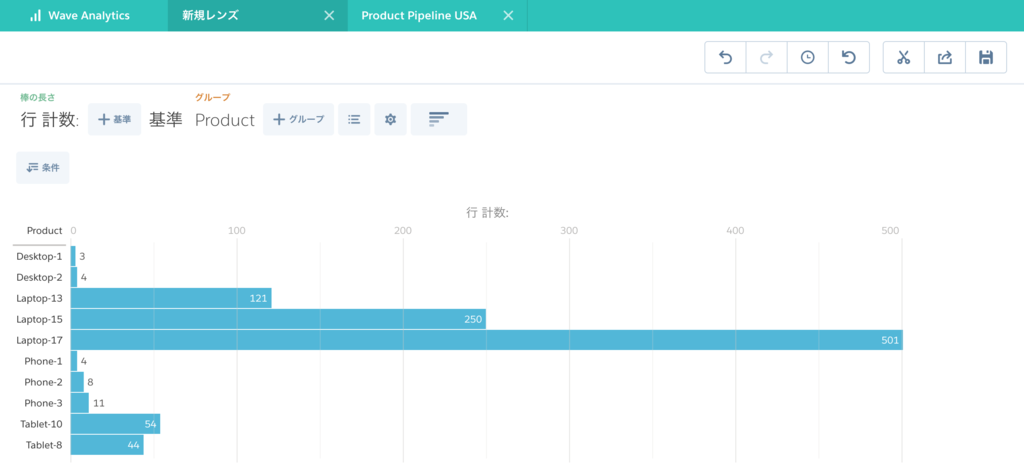This screenshot has height=475, width=1024.
Task: Click the Wave Analytics chart logo icon
Action: click(x=35, y=16)
